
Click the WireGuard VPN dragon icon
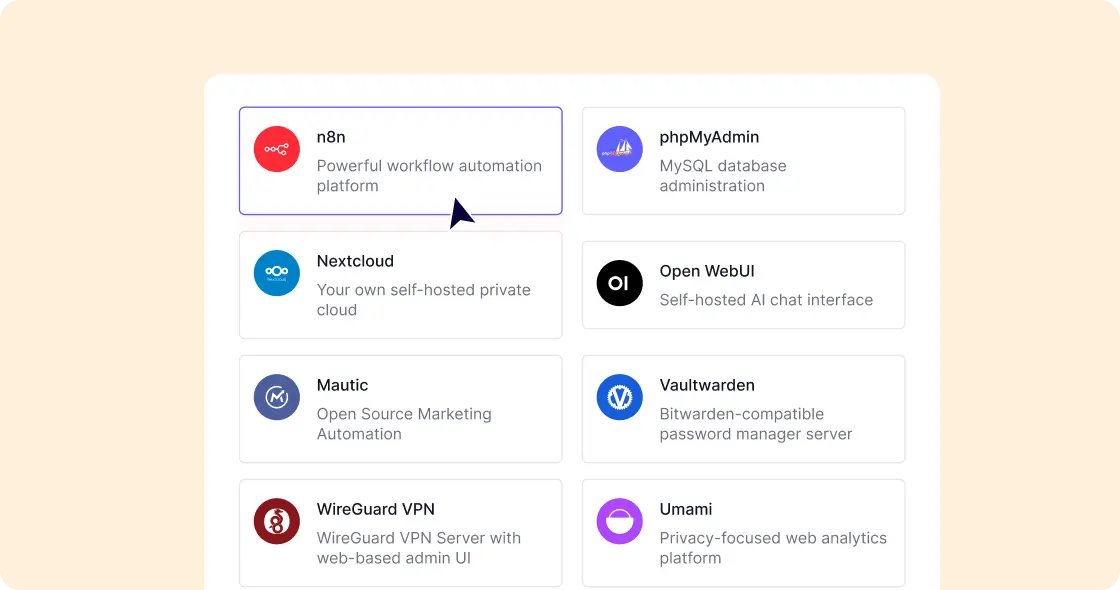[276, 520]
